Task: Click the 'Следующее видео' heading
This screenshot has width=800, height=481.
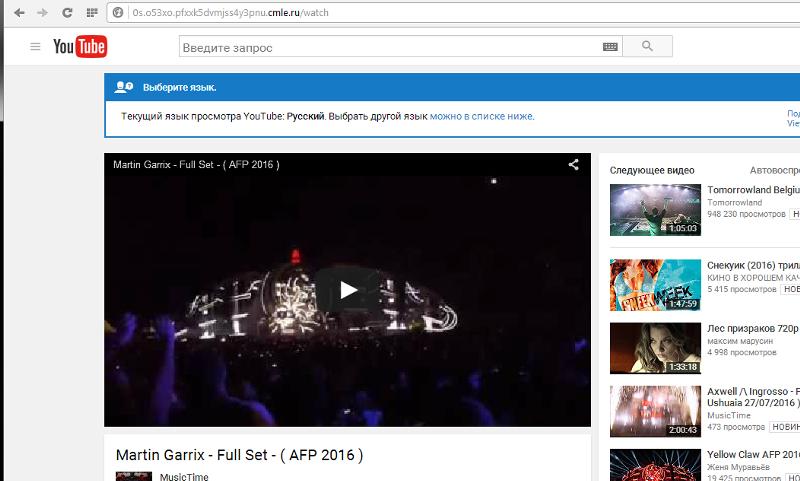Action: [x=652, y=170]
